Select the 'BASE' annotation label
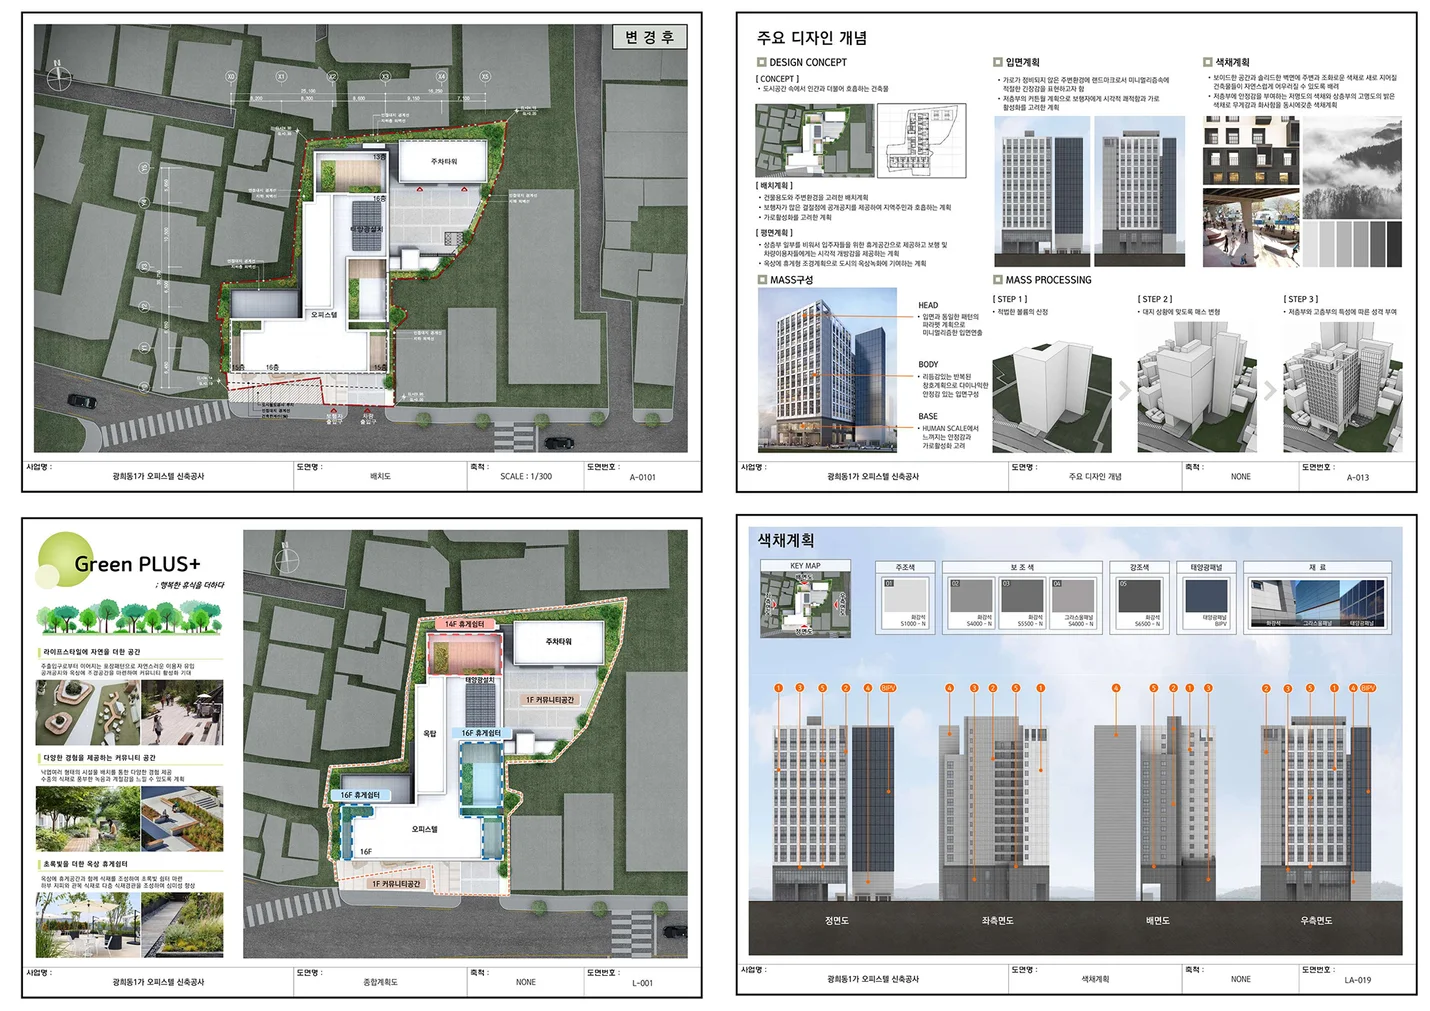 [x=928, y=417]
